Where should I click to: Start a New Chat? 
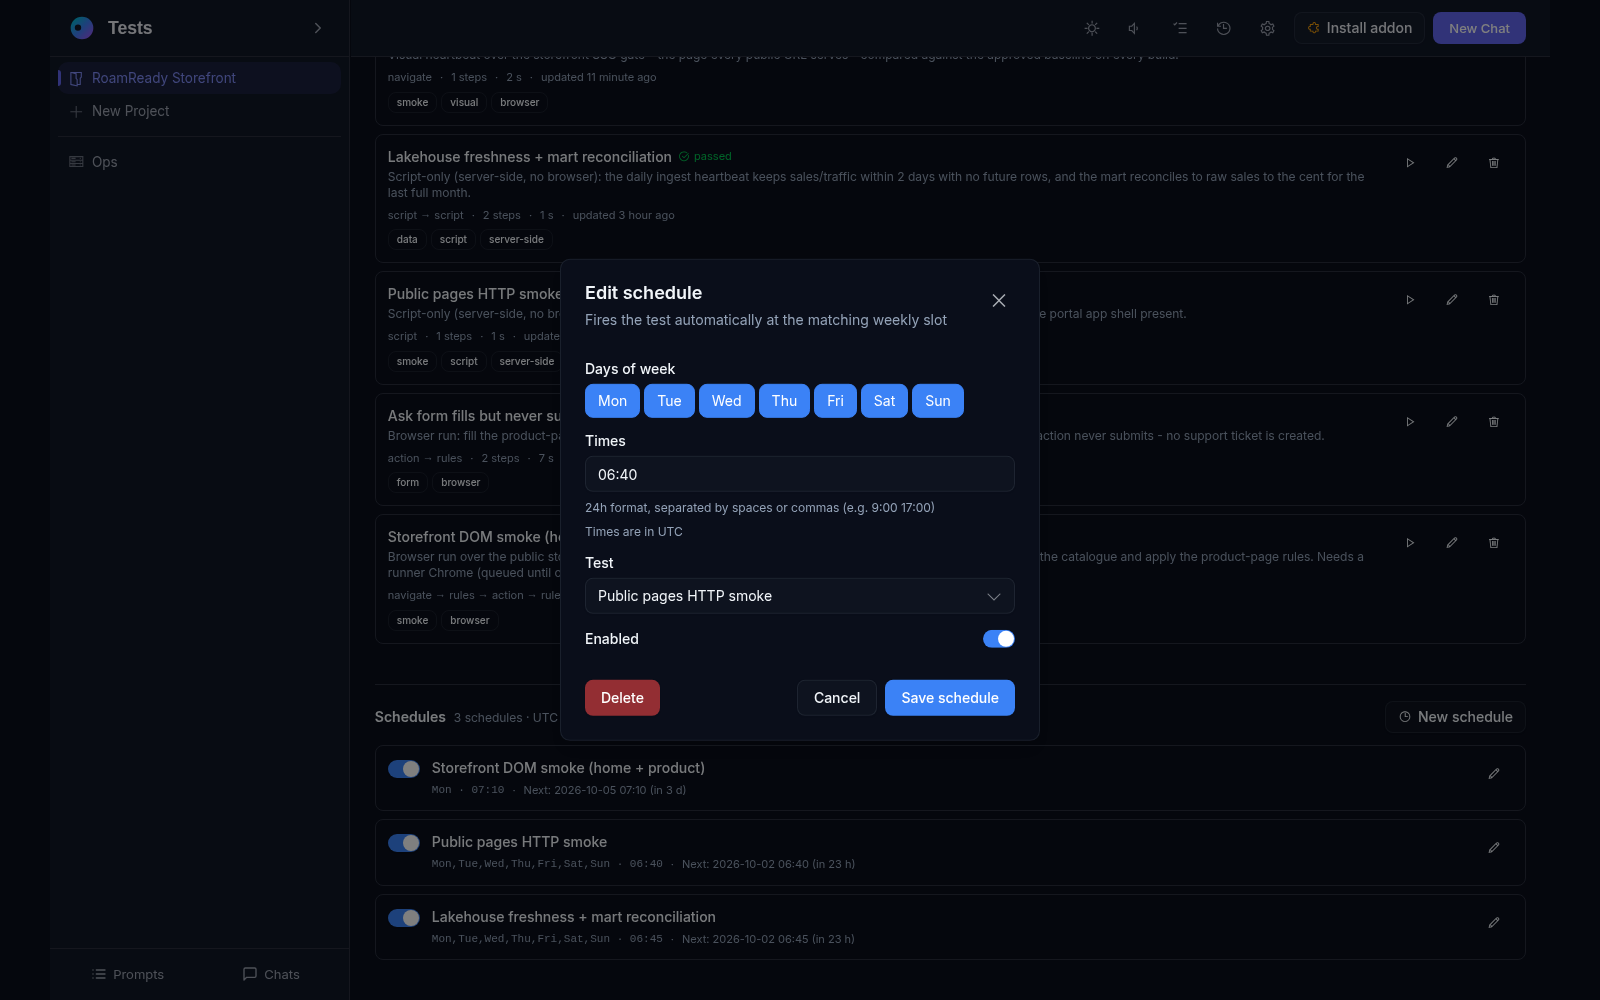(1479, 28)
